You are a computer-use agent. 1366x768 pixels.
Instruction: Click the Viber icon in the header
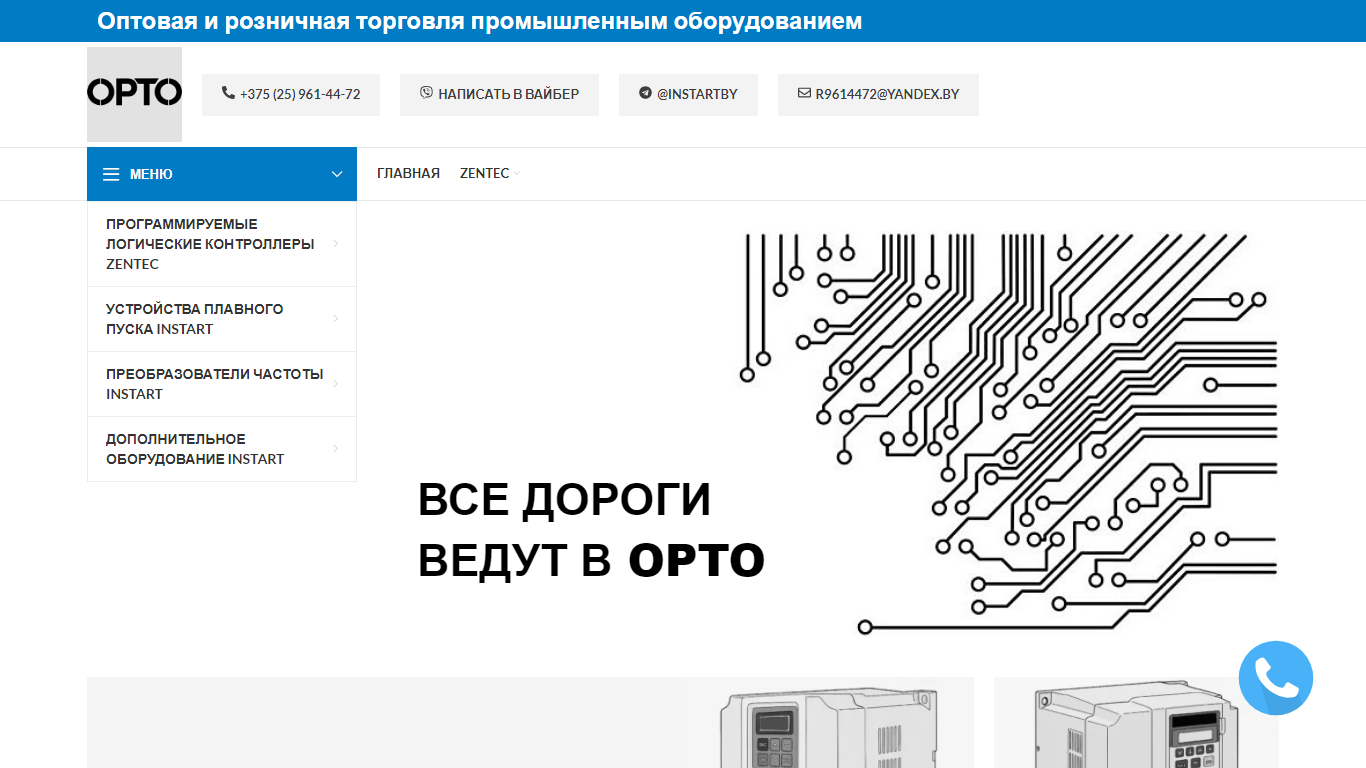[x=427, y=93]
